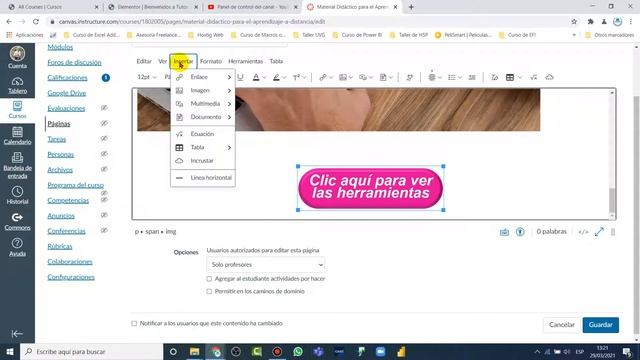
Task: Open keyboard shortcuts icon below editor
Action: tap(504, 232)
